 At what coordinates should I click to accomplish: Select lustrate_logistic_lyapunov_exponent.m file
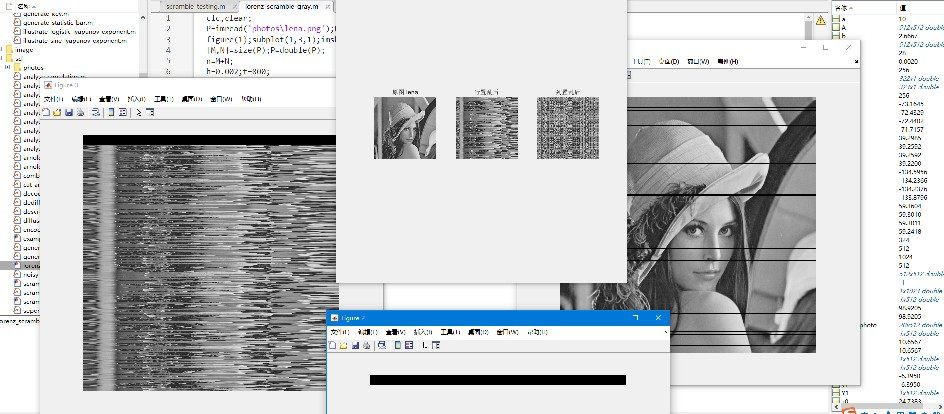coord(75,31)
